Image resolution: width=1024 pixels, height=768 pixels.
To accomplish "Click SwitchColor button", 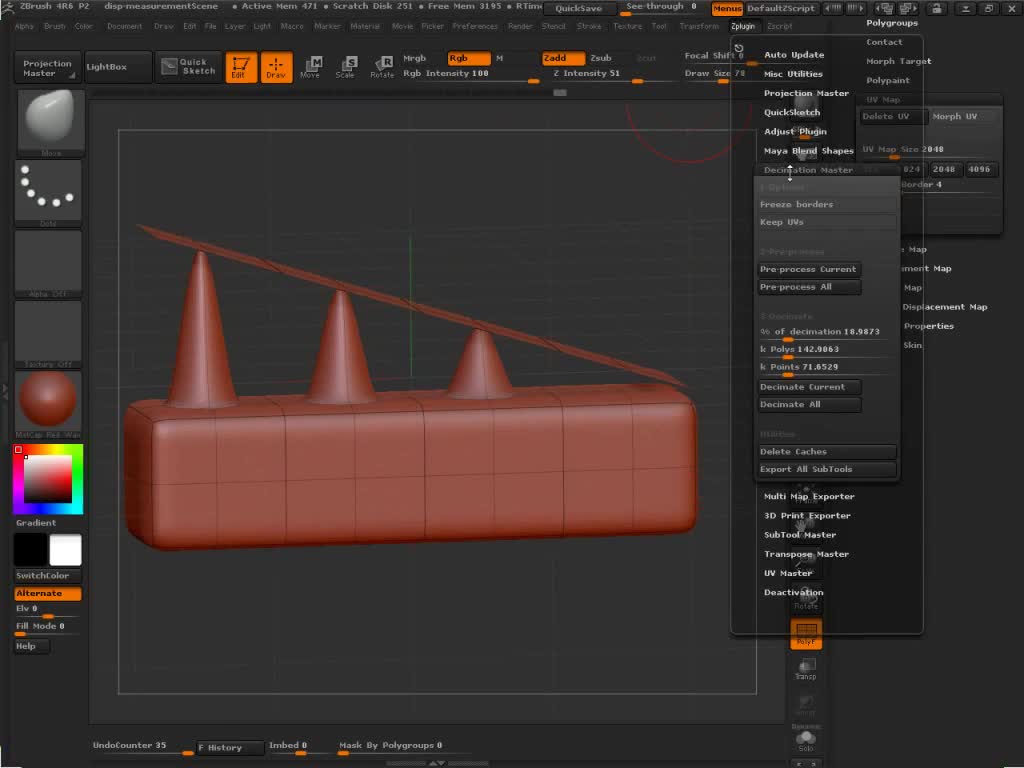I will pos(48,575).
